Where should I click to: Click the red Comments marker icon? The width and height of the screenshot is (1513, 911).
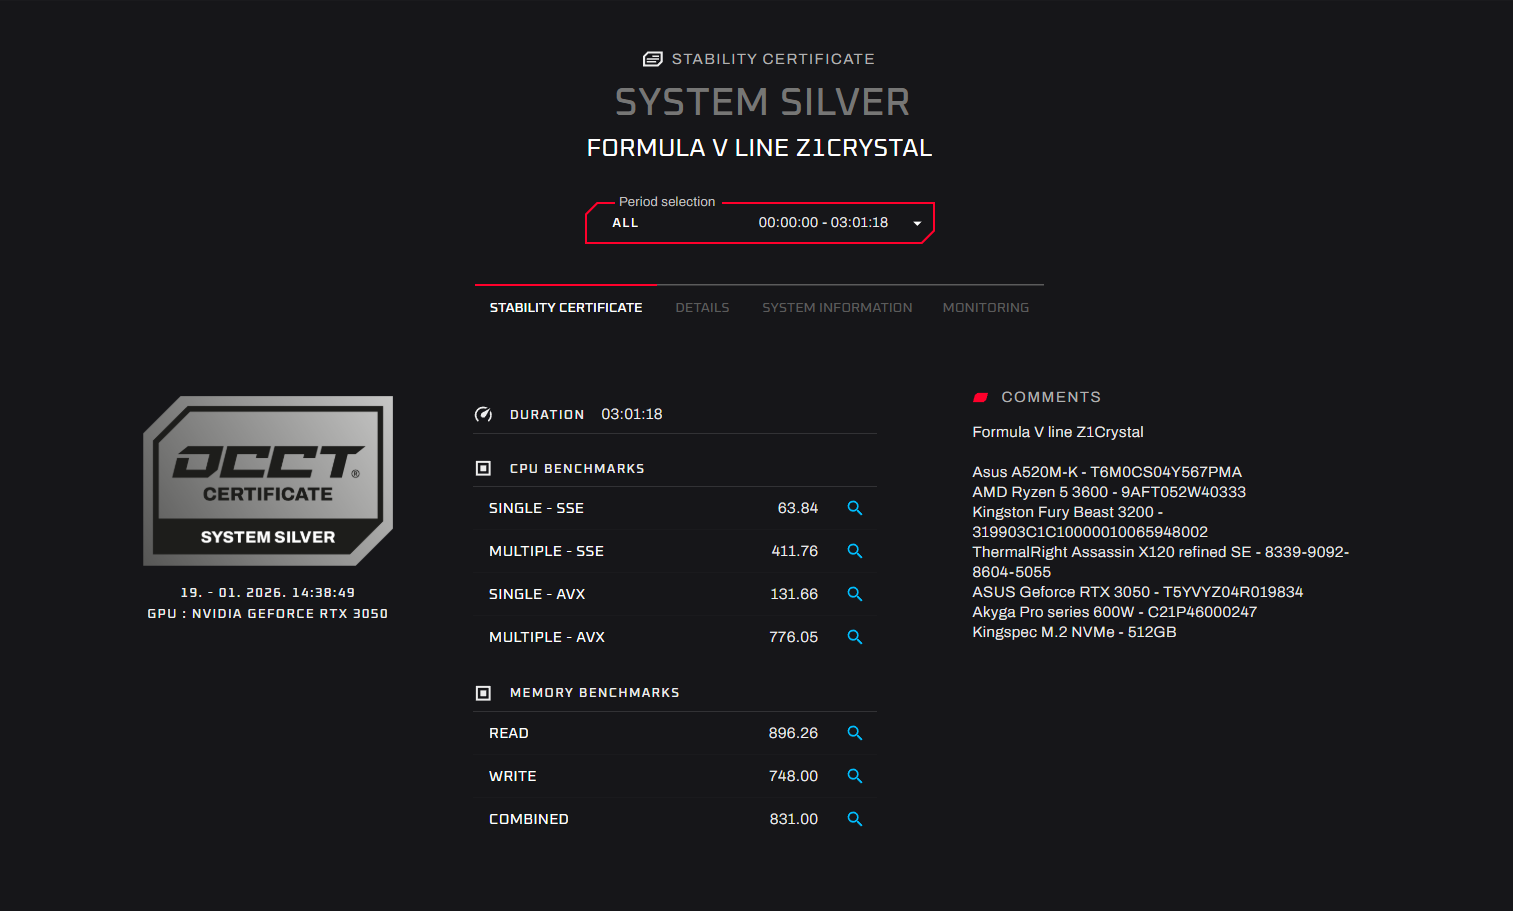pyautogui.click(x=981, y=398)
